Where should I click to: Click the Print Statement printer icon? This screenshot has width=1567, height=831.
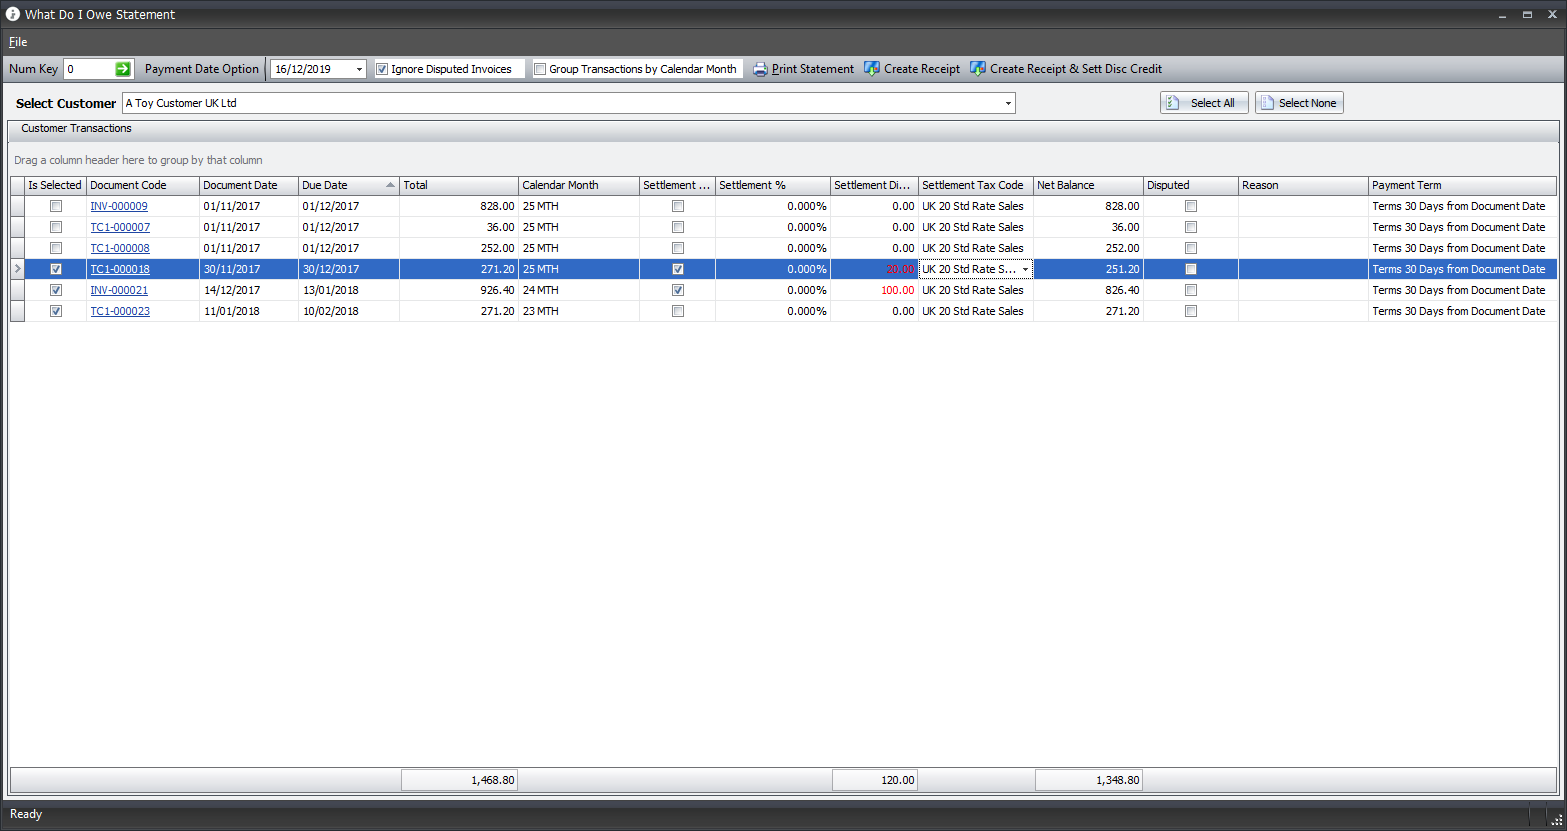[x=760, y=69]
